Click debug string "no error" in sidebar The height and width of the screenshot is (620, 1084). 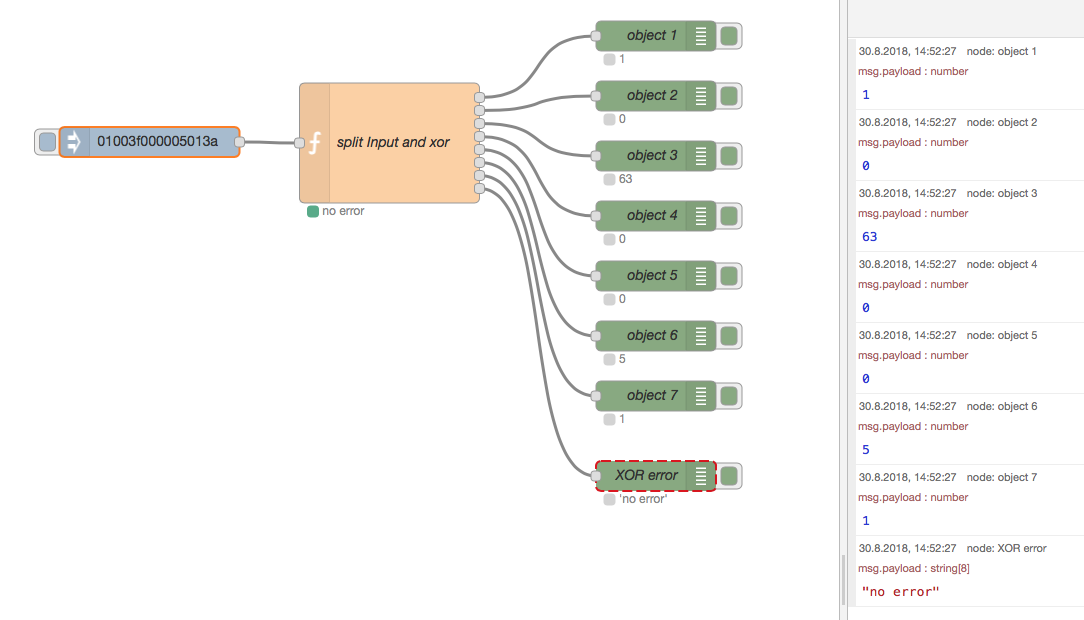click(x=901, y=592)
